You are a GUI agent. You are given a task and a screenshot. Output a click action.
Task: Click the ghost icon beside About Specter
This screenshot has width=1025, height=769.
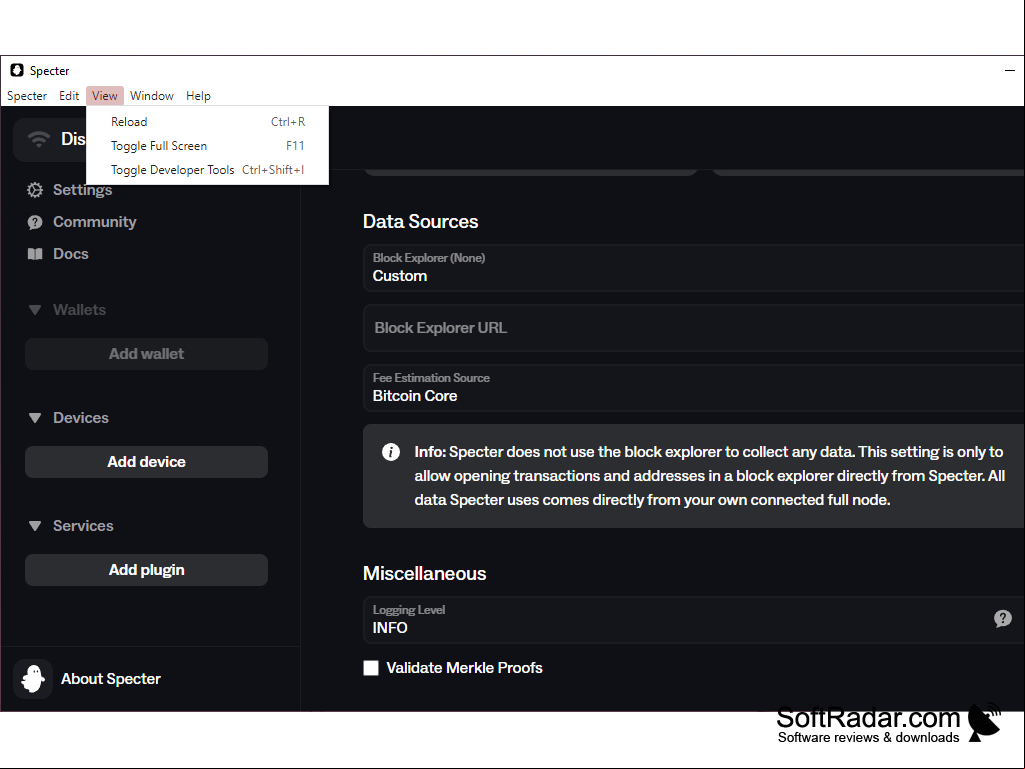point(33,679)
